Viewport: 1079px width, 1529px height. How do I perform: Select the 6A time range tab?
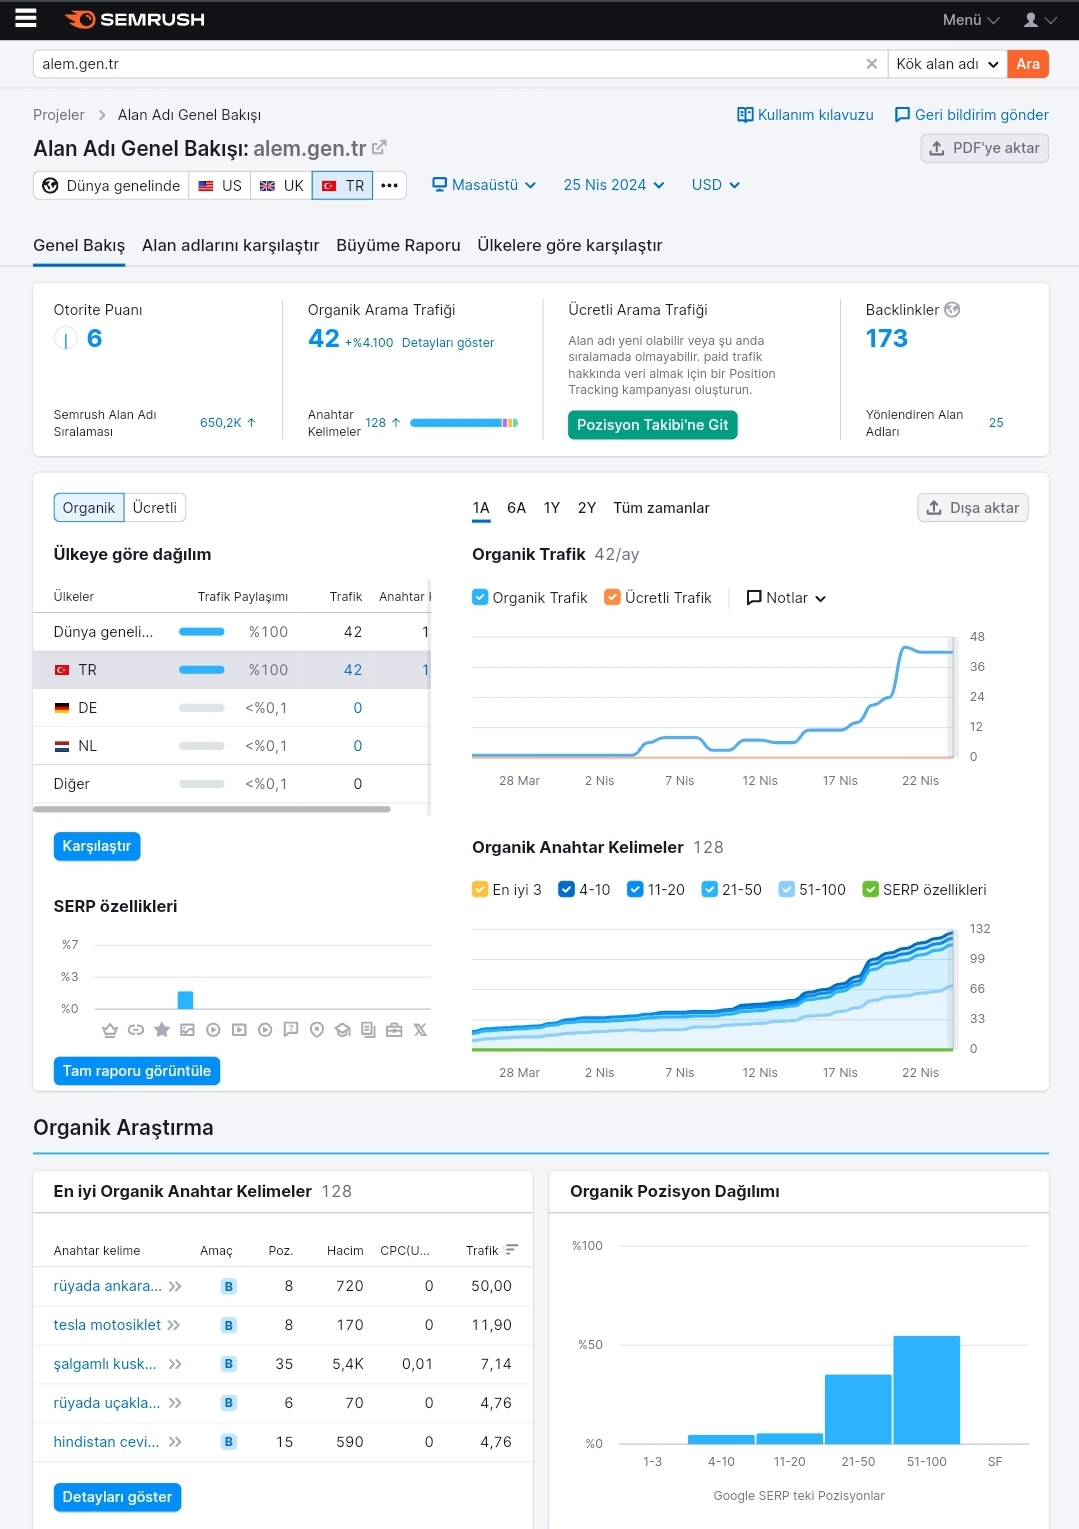516,508
